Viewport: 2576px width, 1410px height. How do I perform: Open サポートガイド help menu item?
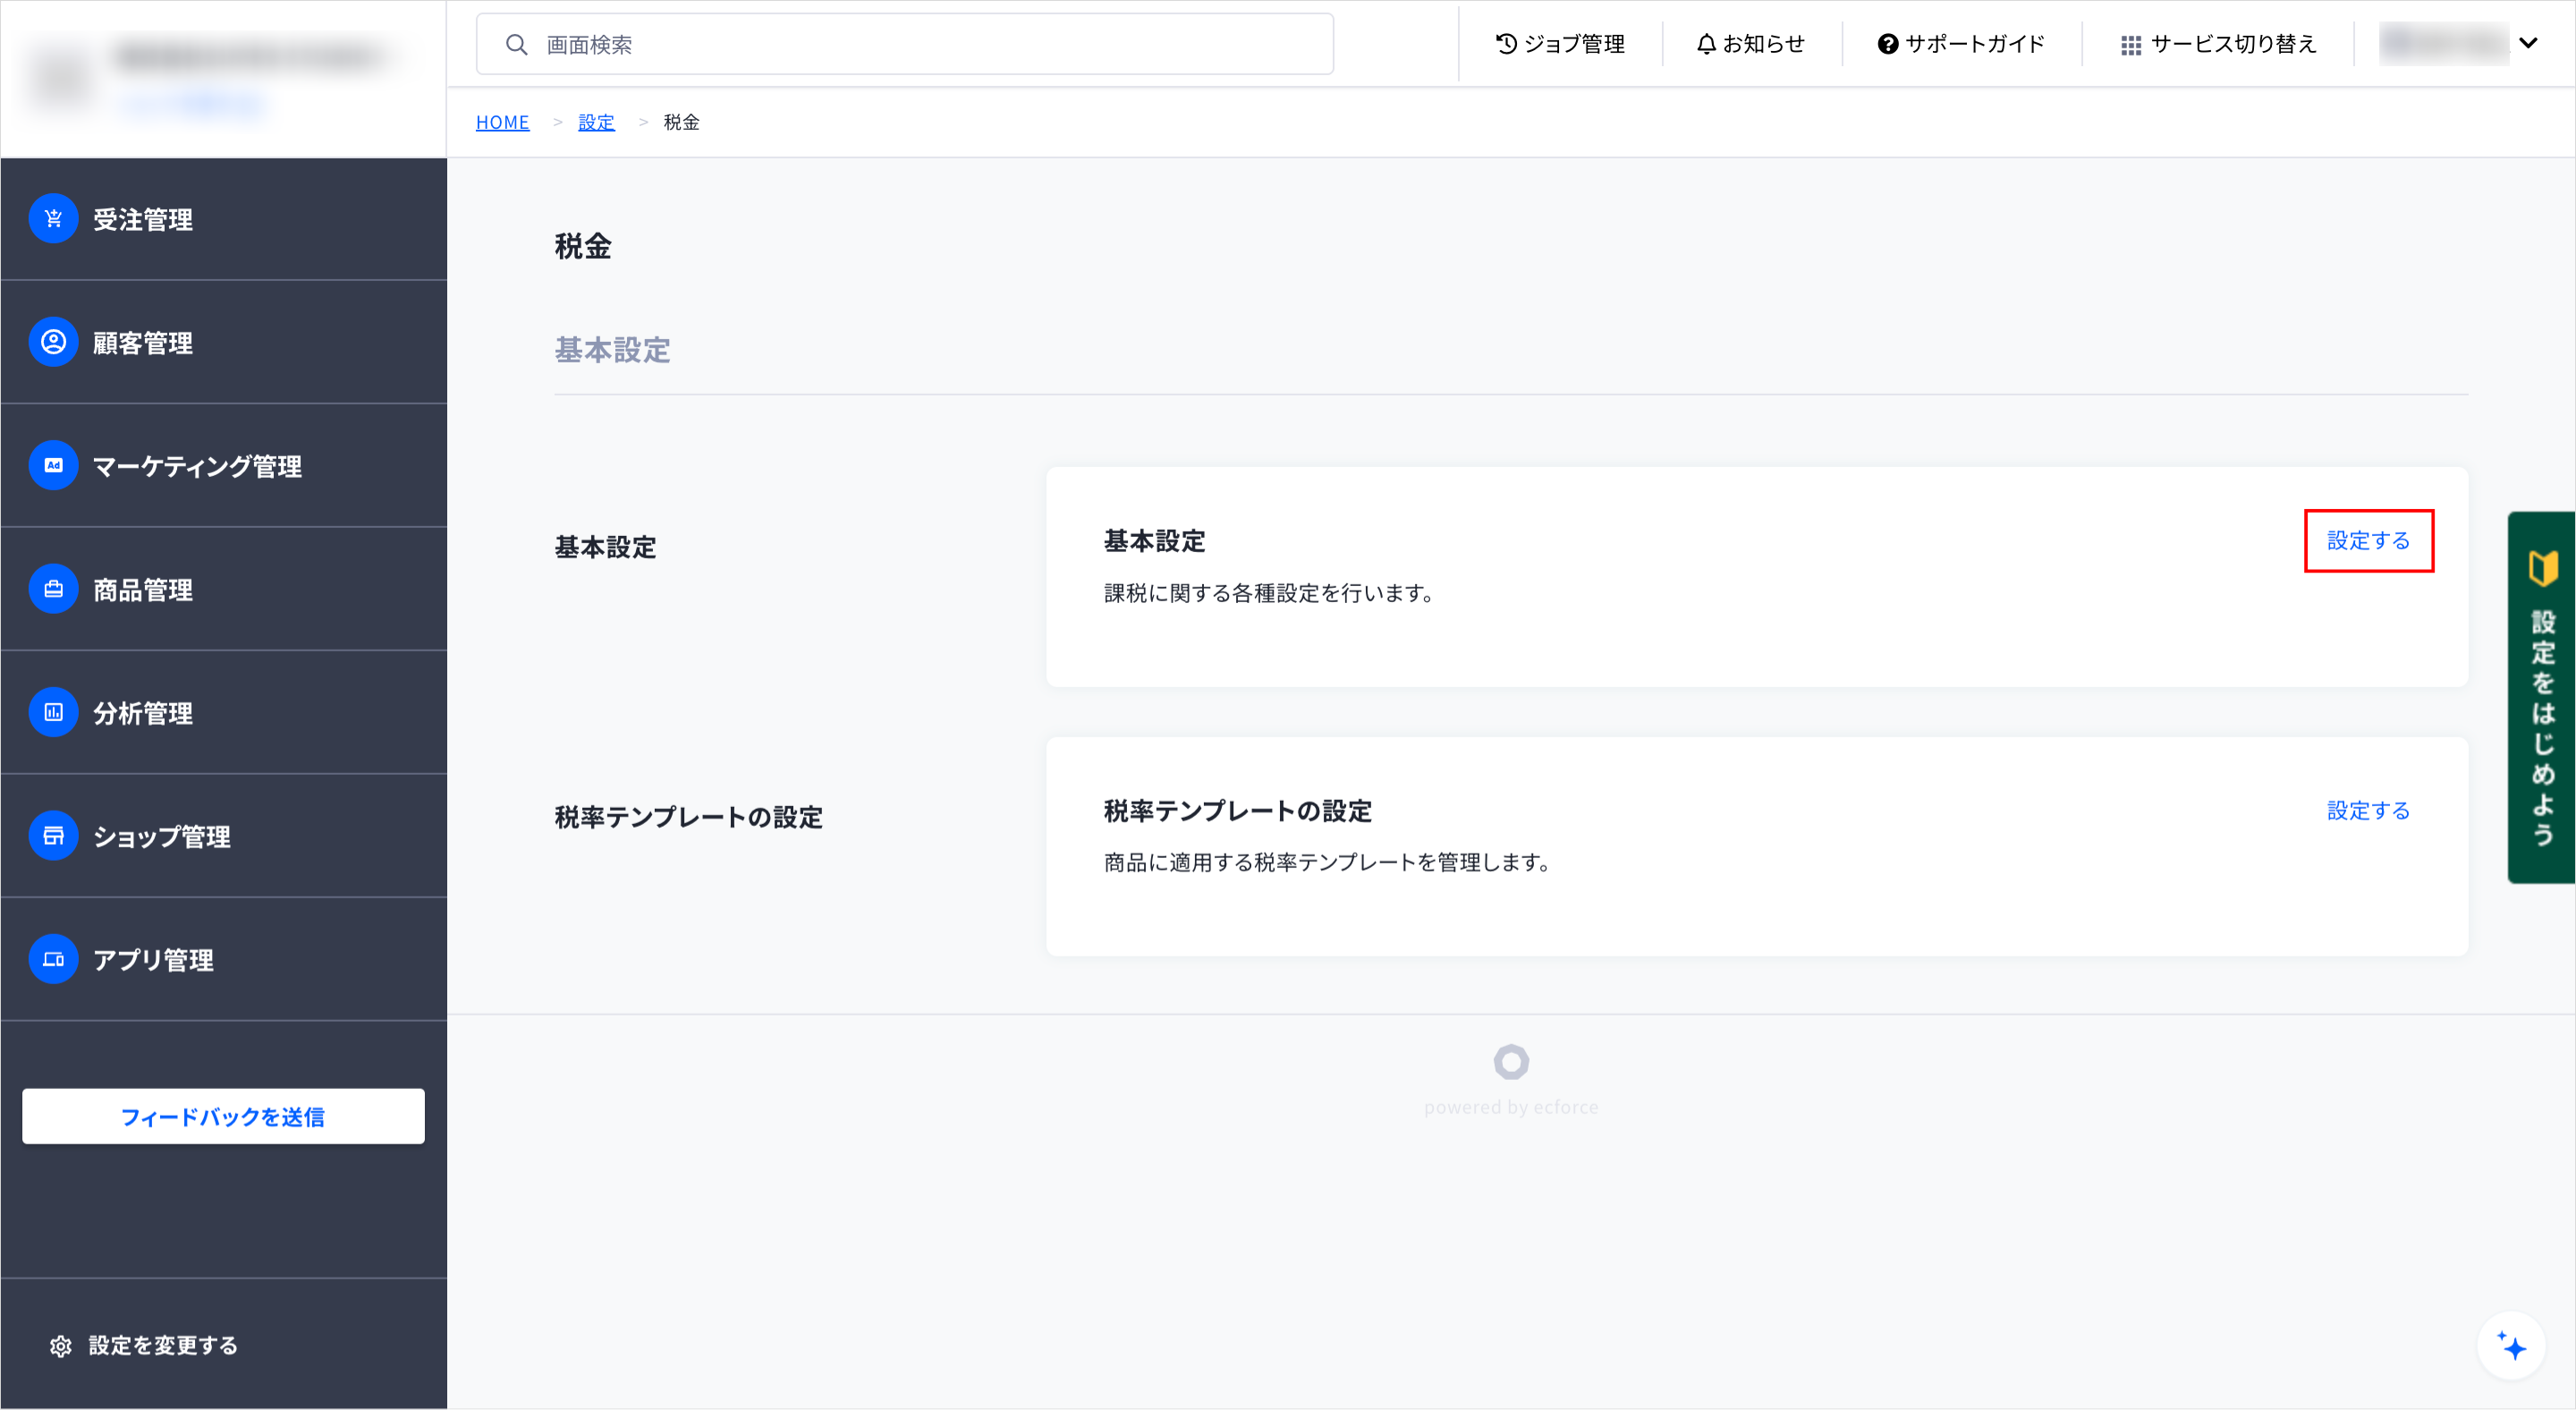click(x=1961, y=44)
